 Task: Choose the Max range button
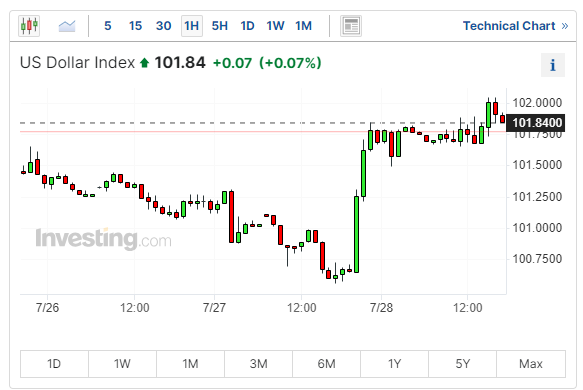[531, 364]
